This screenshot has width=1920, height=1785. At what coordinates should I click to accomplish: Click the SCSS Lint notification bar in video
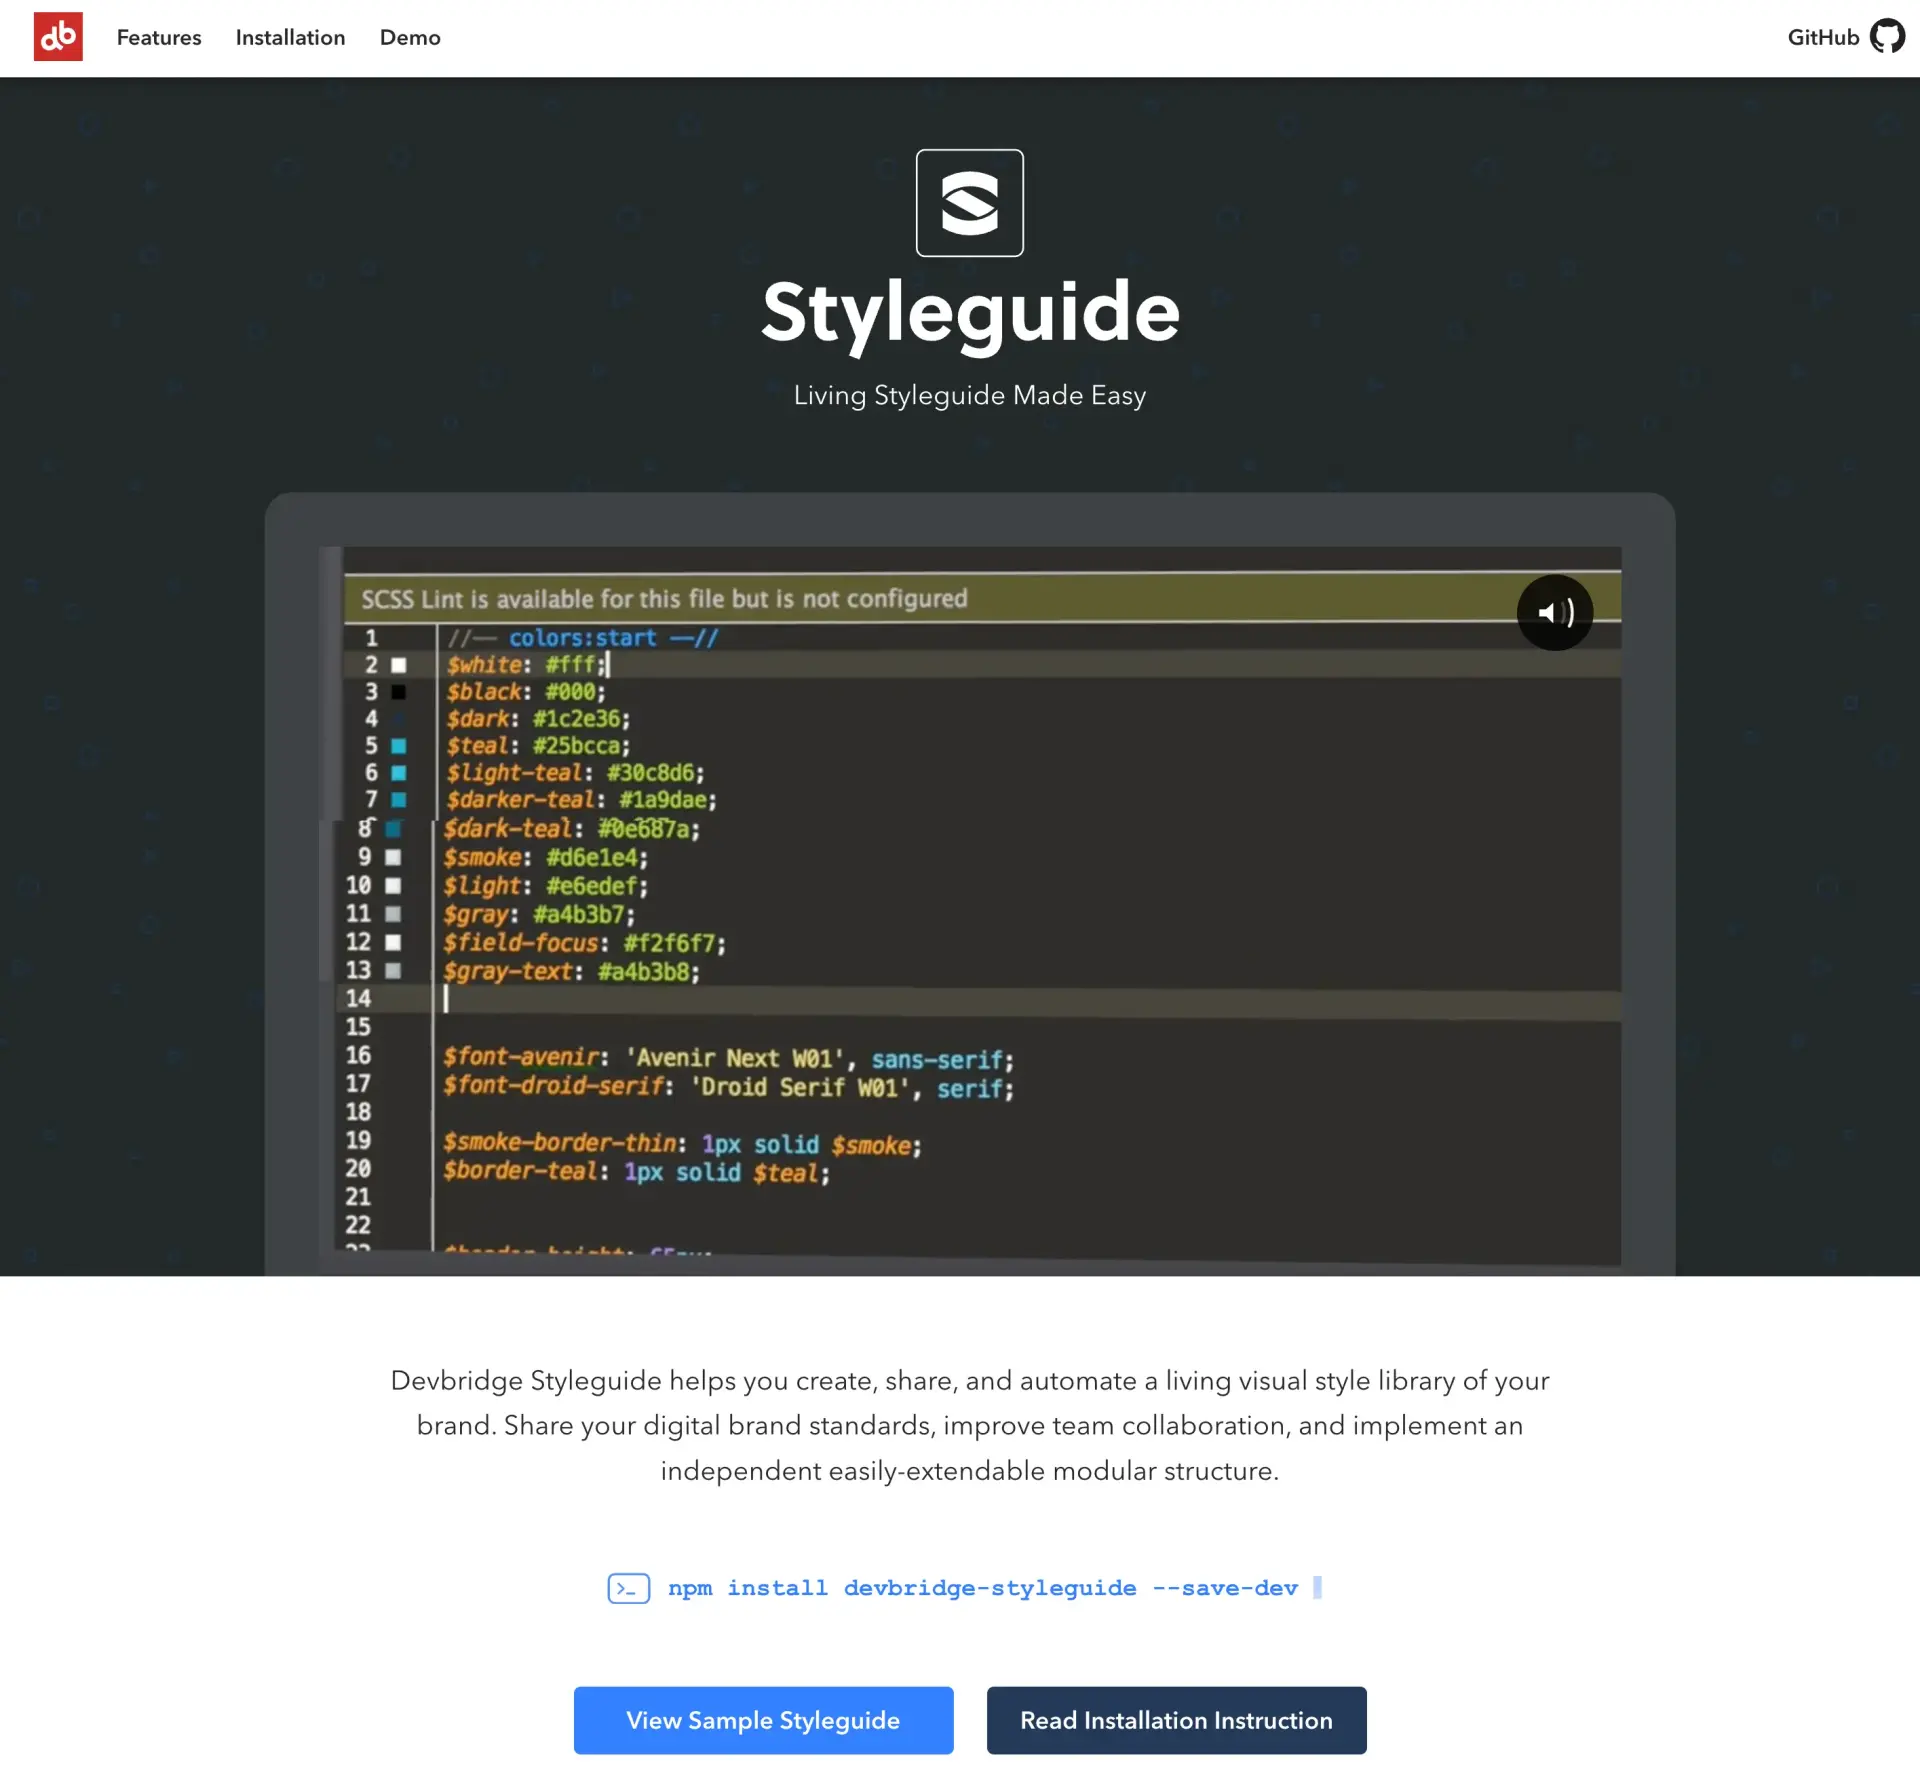point(982,598)
